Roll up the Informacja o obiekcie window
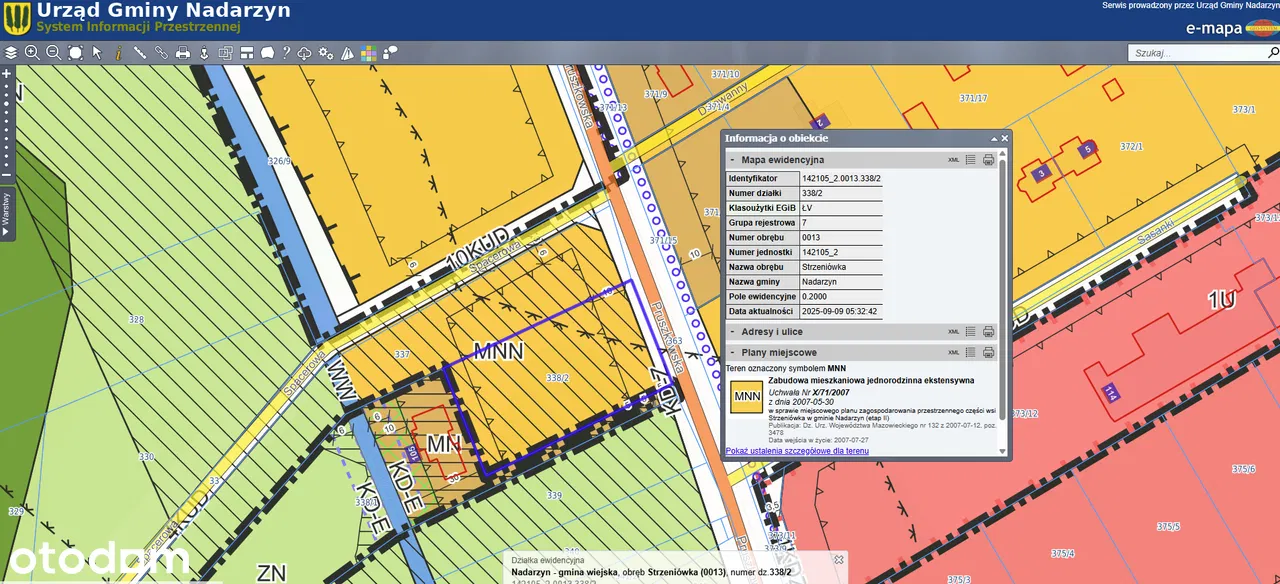Screen dimensions: 1280x584 pos(994,138)
